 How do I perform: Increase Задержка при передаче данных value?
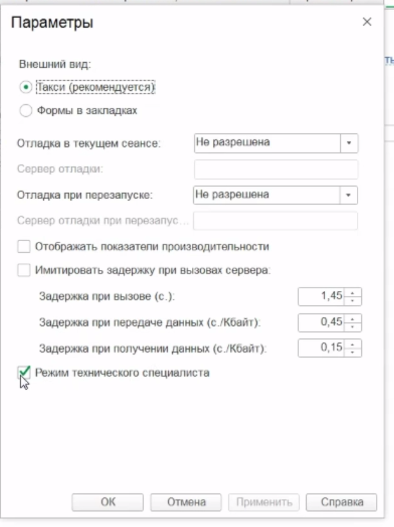(353, 319)
